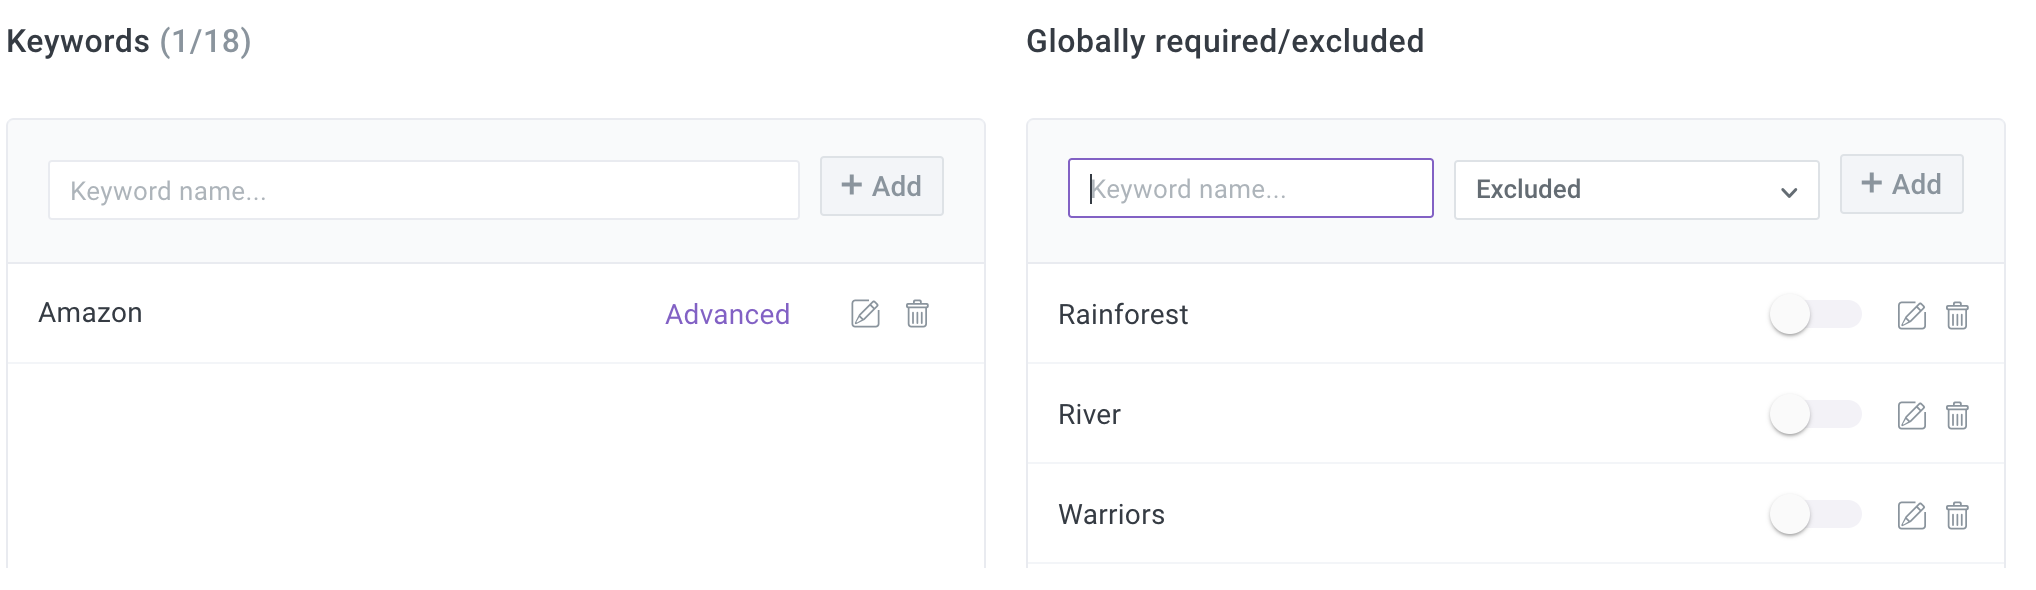The image size is (2036, 590).
Task: Click Add button in Globally required/excluded panel
Action: pyautogui.click(x=1902, y=184)
